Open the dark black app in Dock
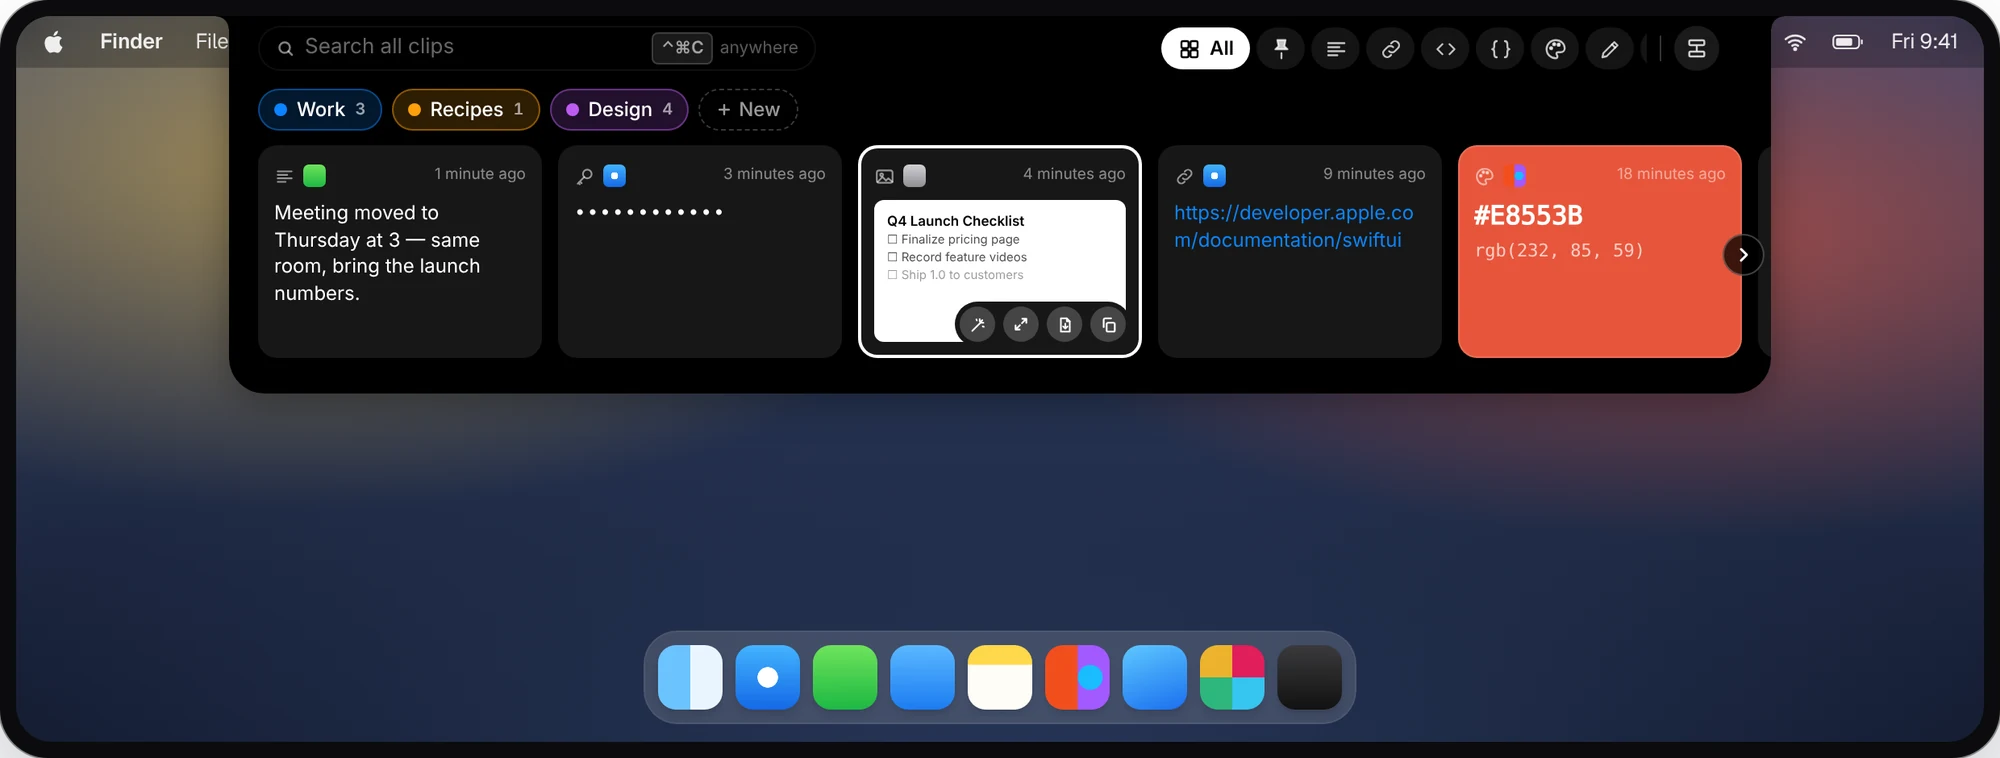 [x=1310, y=677]
